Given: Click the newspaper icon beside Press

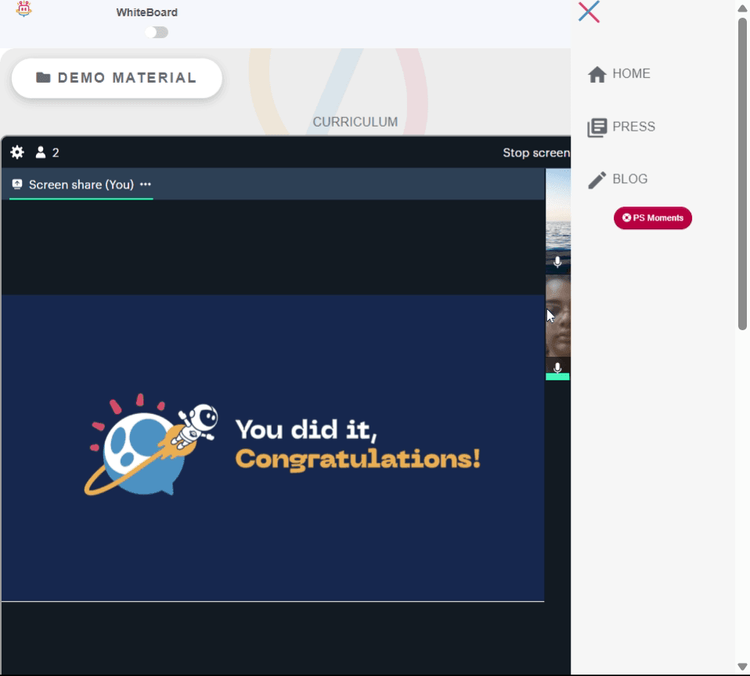Looking at the screenshot, I should 597,127.
